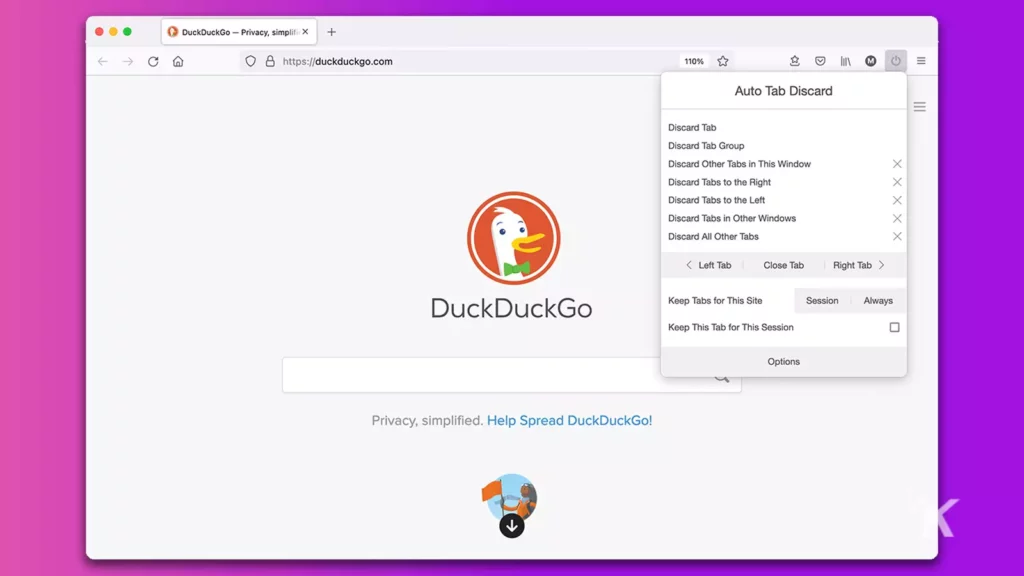
Task: Click the X beside Discard Tabs to the Right
Action: 897,182
